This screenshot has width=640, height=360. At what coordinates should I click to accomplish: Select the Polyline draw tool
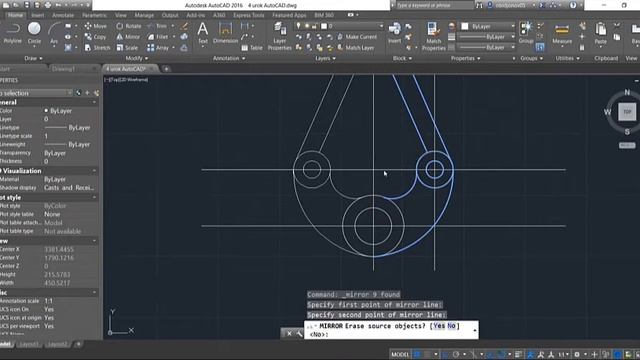click(x=12, y=33)
